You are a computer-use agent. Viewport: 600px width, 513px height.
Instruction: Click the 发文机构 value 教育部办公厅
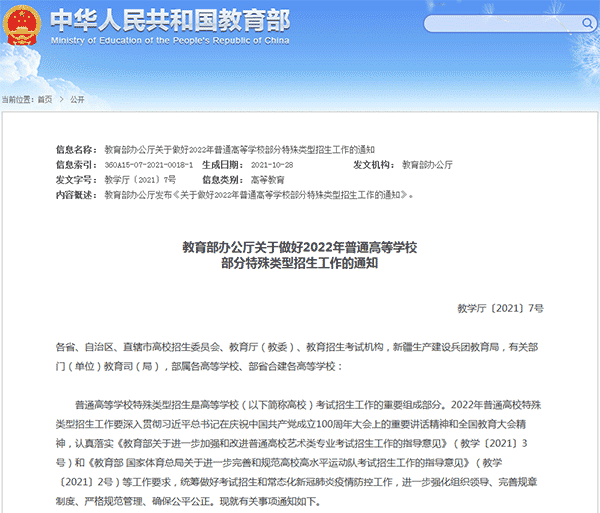coord(427,163)
